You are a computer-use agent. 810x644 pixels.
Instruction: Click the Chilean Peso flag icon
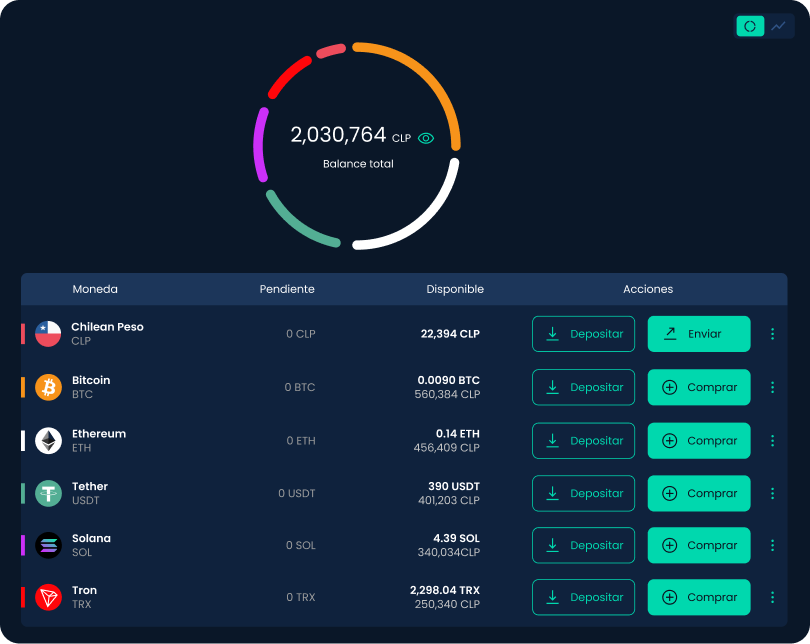[x=47, y=333]
